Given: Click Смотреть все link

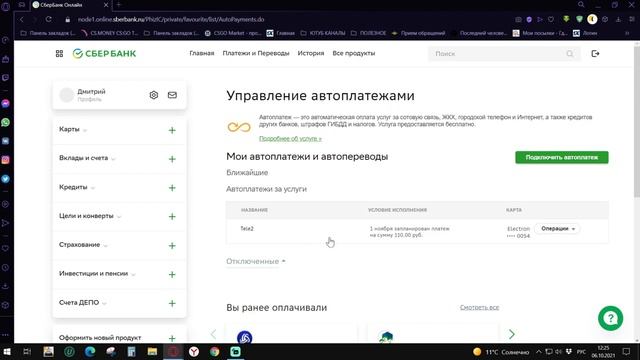Looking at the screenshot, I should 479,307.
